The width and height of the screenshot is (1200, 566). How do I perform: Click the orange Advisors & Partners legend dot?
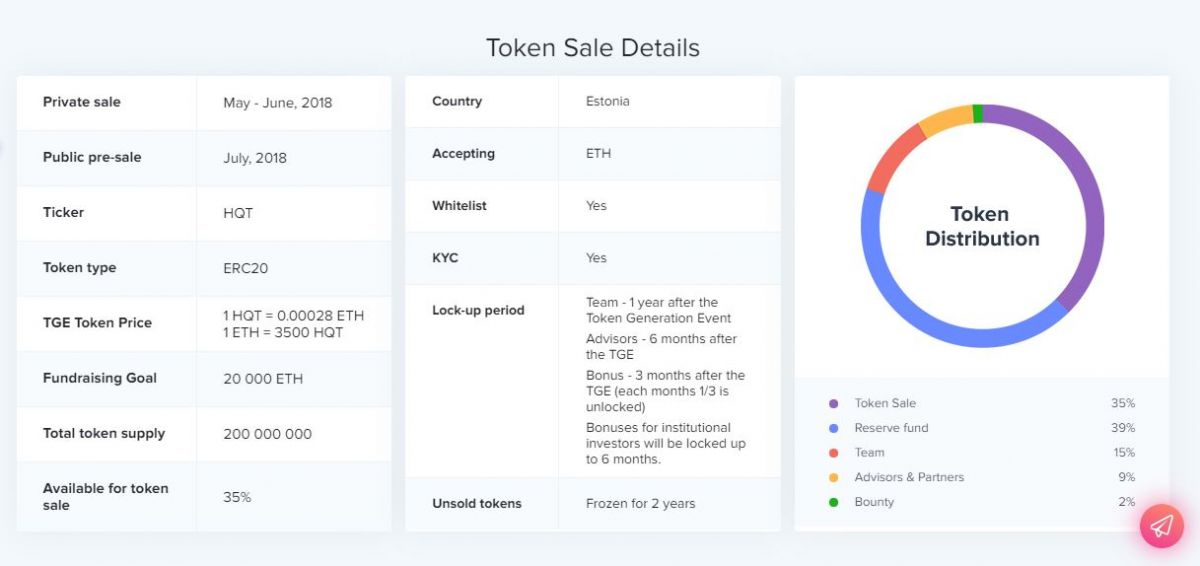click(833, 478)
